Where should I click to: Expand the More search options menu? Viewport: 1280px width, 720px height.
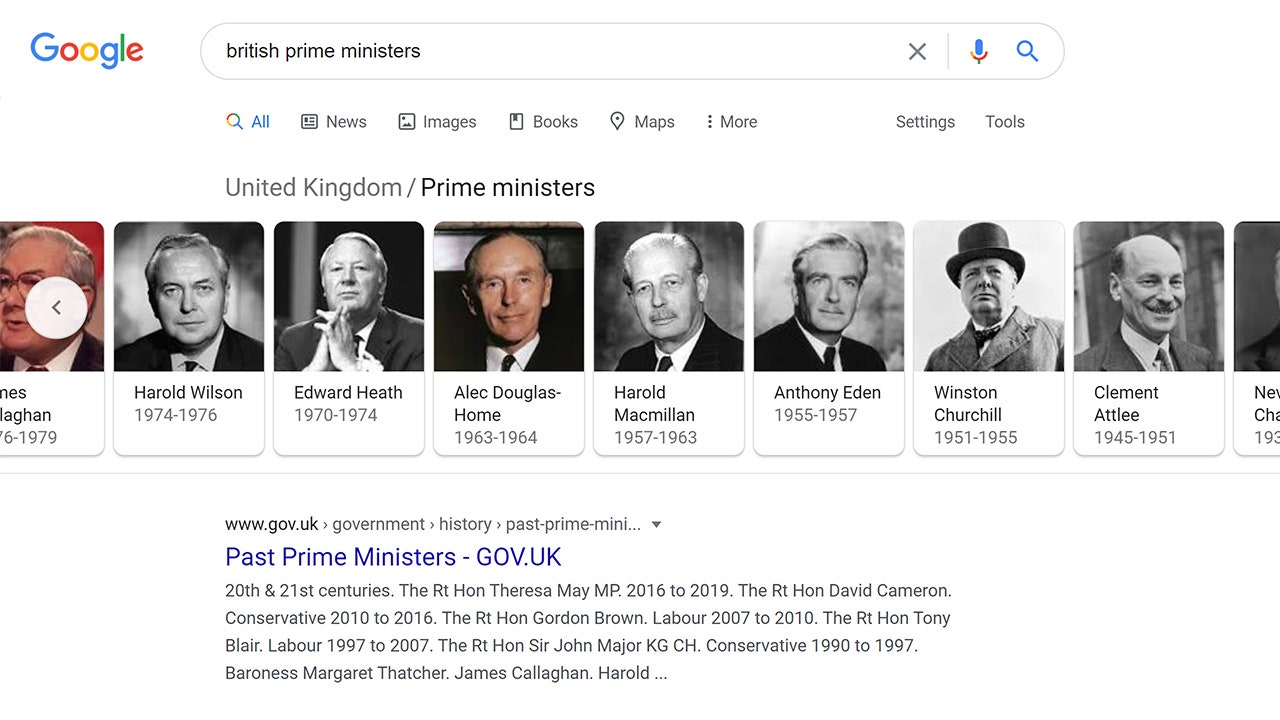pyautogui.click(x=731, y=122)
